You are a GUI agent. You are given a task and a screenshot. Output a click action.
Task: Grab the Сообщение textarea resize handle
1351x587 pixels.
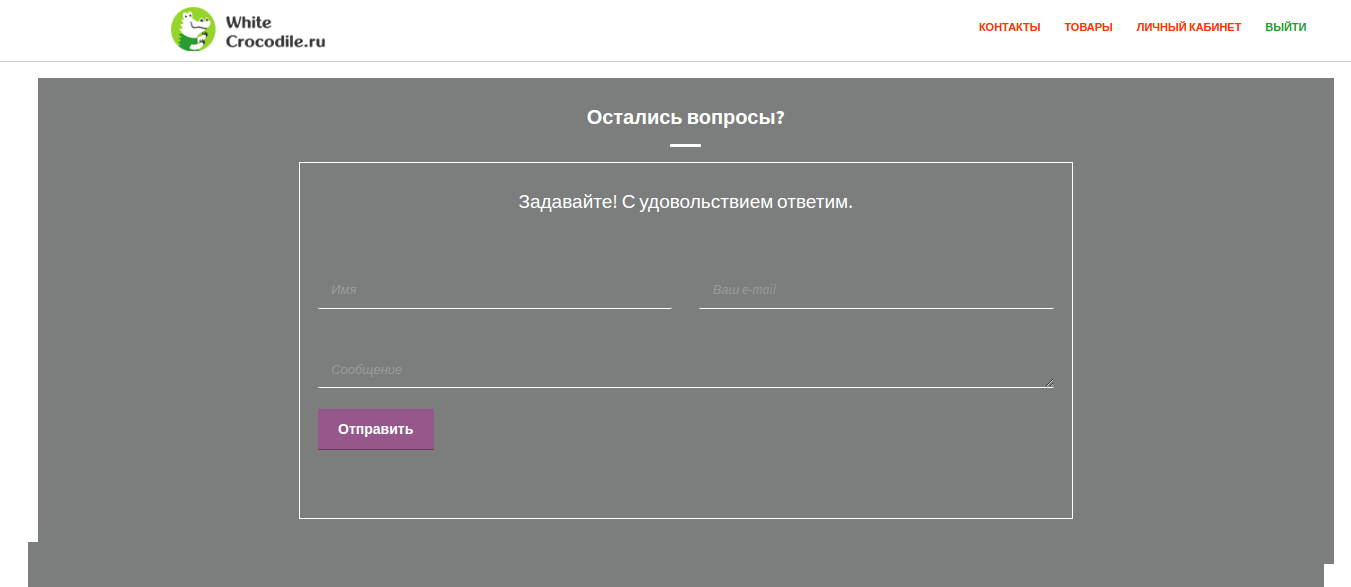click(x=1049, y=382)
